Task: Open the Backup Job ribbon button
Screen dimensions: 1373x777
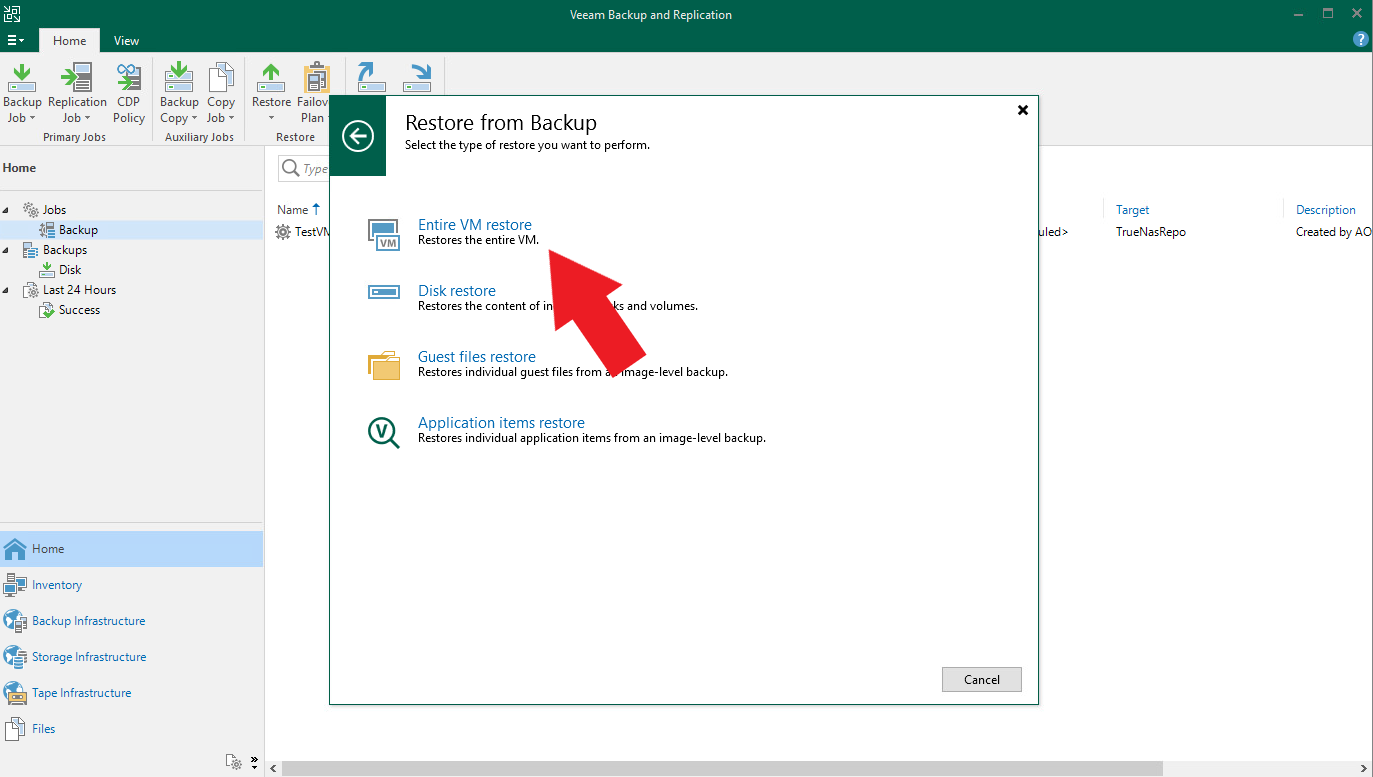Action: (22, 94)
